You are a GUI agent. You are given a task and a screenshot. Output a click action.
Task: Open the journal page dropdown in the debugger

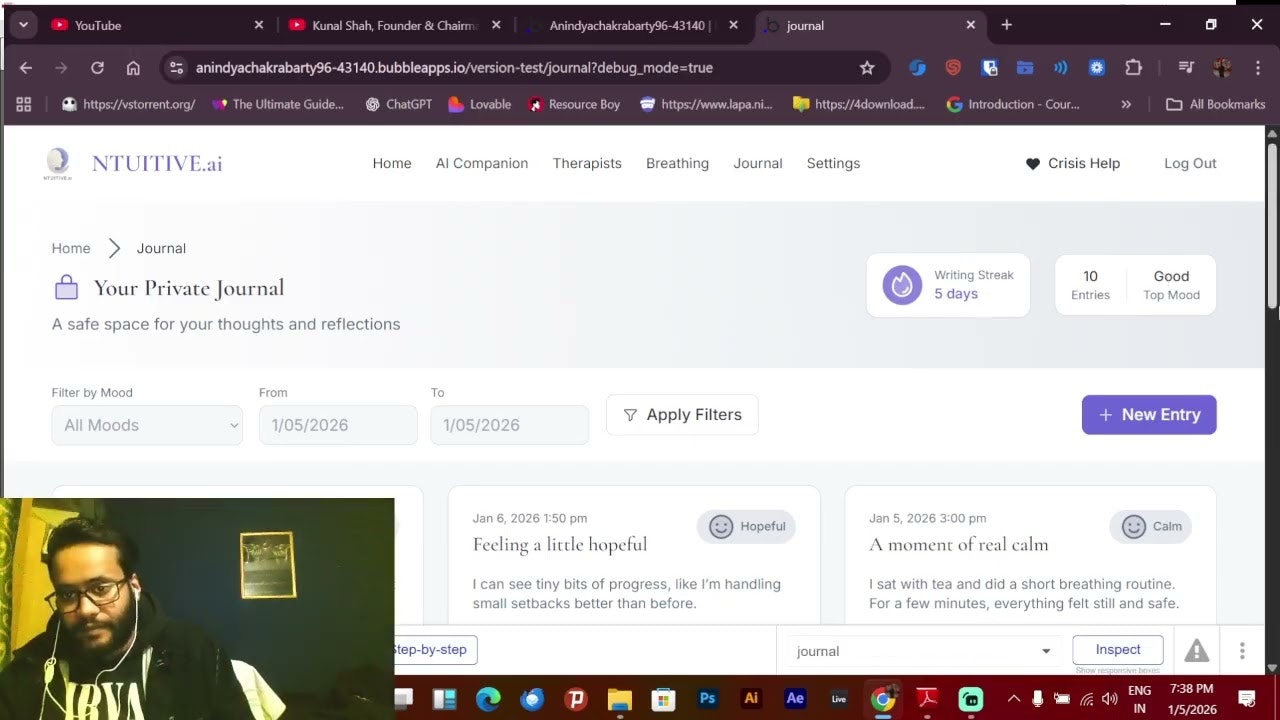click(921, 650)
